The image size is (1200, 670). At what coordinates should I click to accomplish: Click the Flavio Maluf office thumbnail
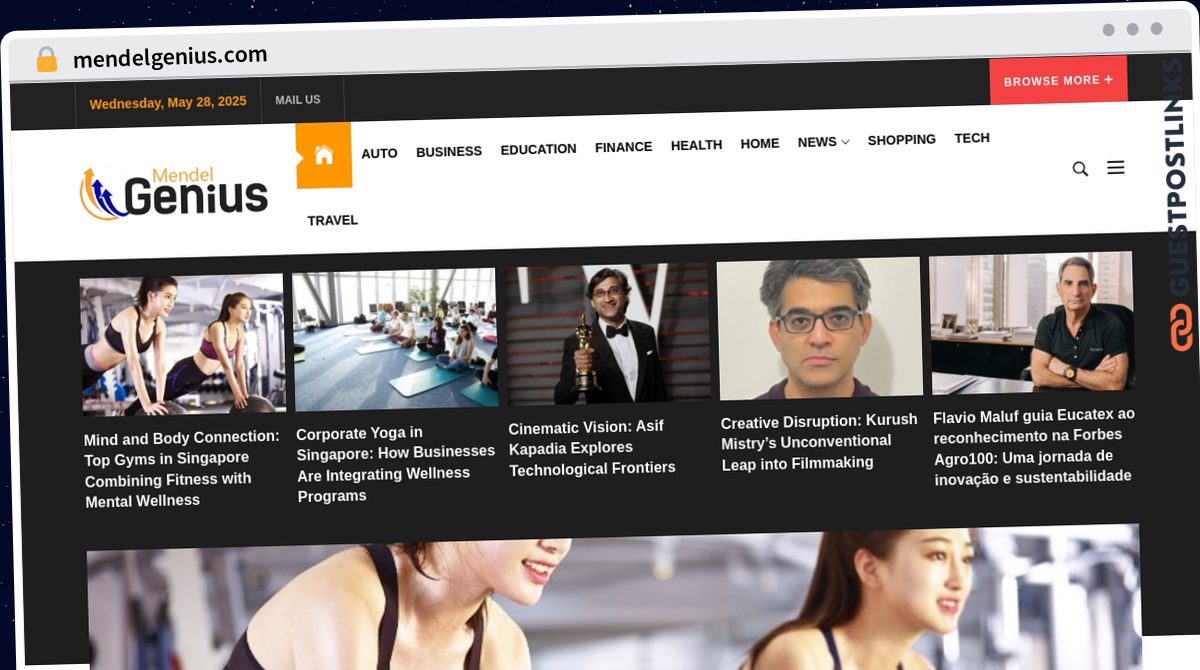click(x=1032, y=322)
